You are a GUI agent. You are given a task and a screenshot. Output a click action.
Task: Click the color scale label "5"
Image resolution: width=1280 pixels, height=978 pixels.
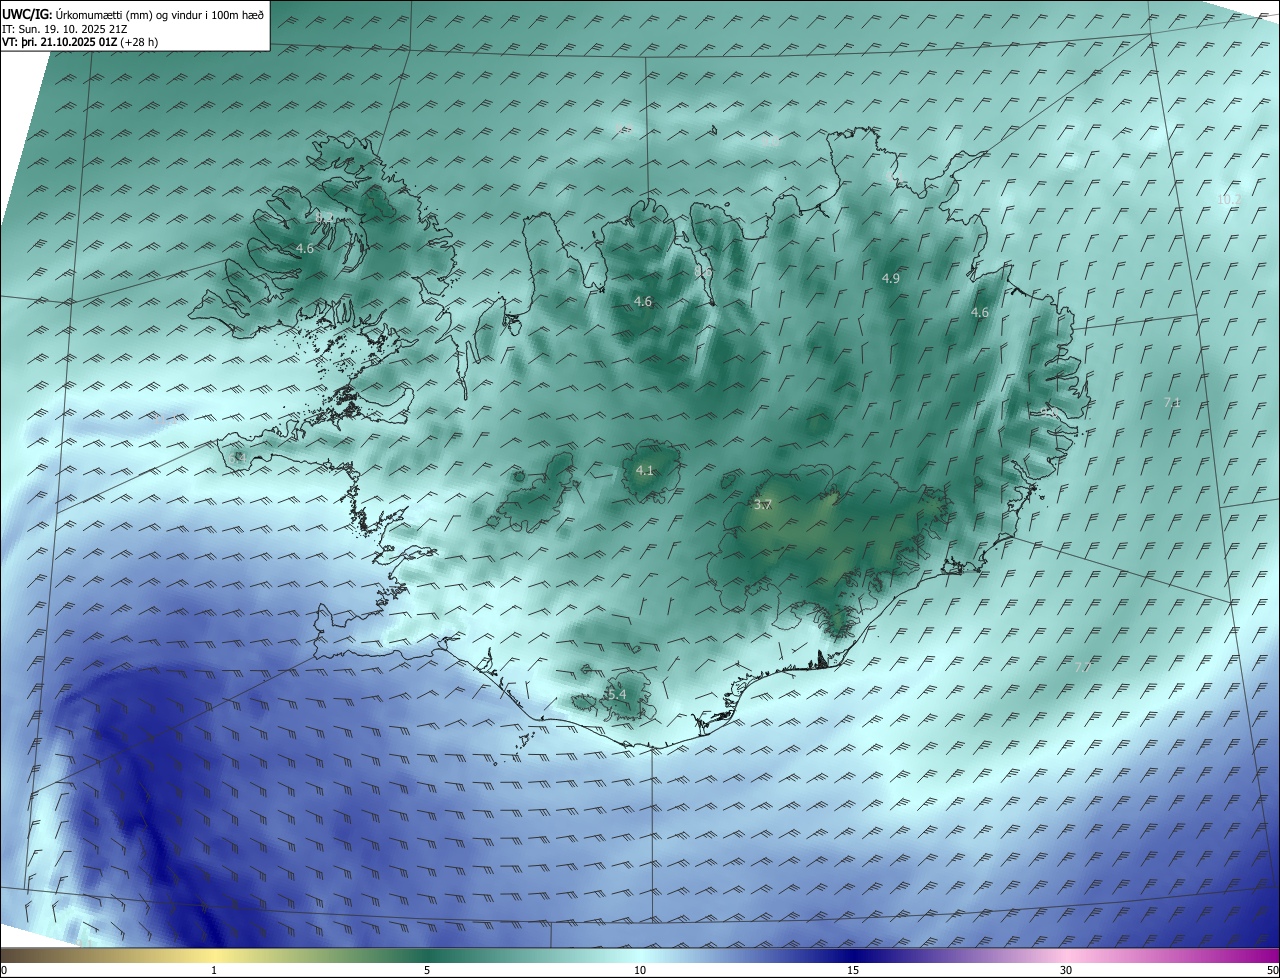427,970
